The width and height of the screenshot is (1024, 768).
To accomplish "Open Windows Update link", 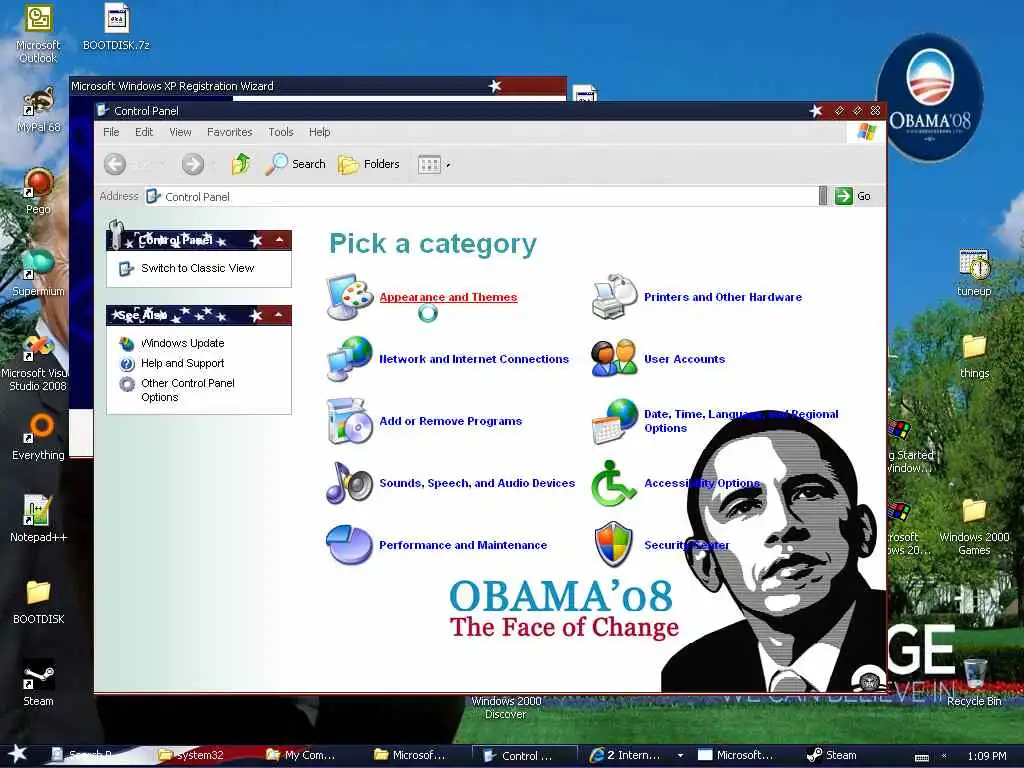I will click(182, 344).
